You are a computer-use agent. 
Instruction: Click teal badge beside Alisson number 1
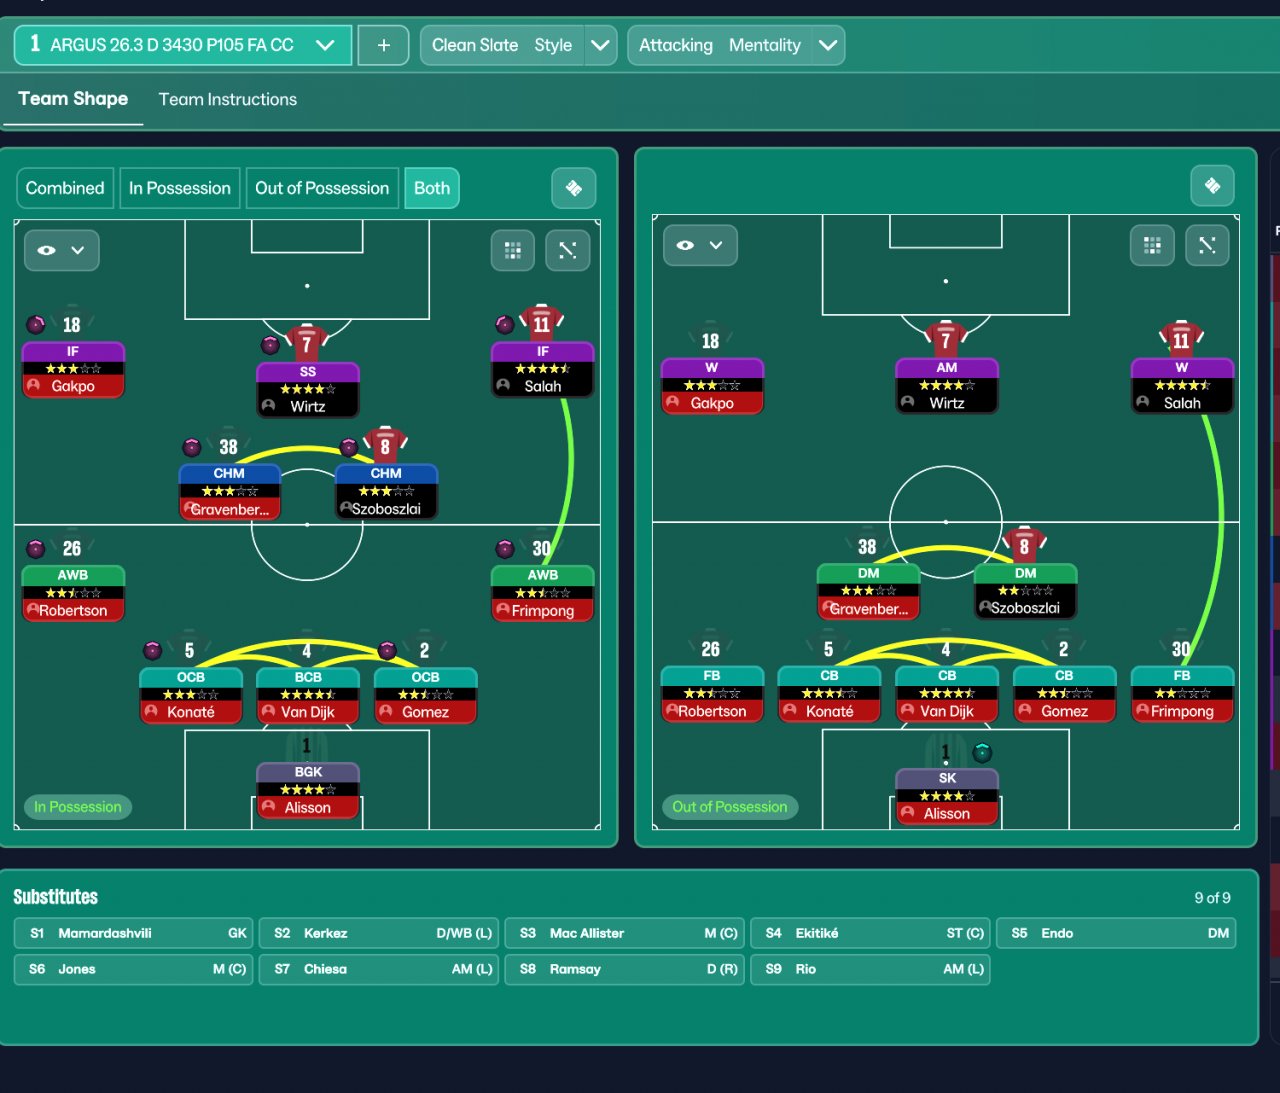tap(982, 752)
